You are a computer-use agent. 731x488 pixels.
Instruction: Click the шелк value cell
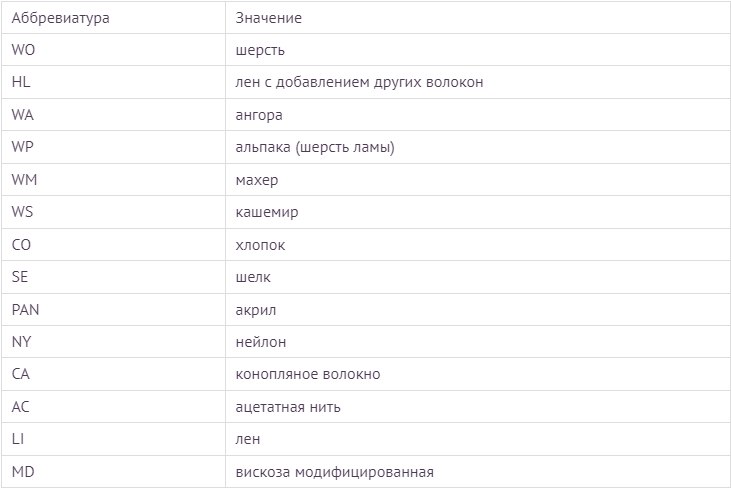pyautogui.click(x=478, y=277)
